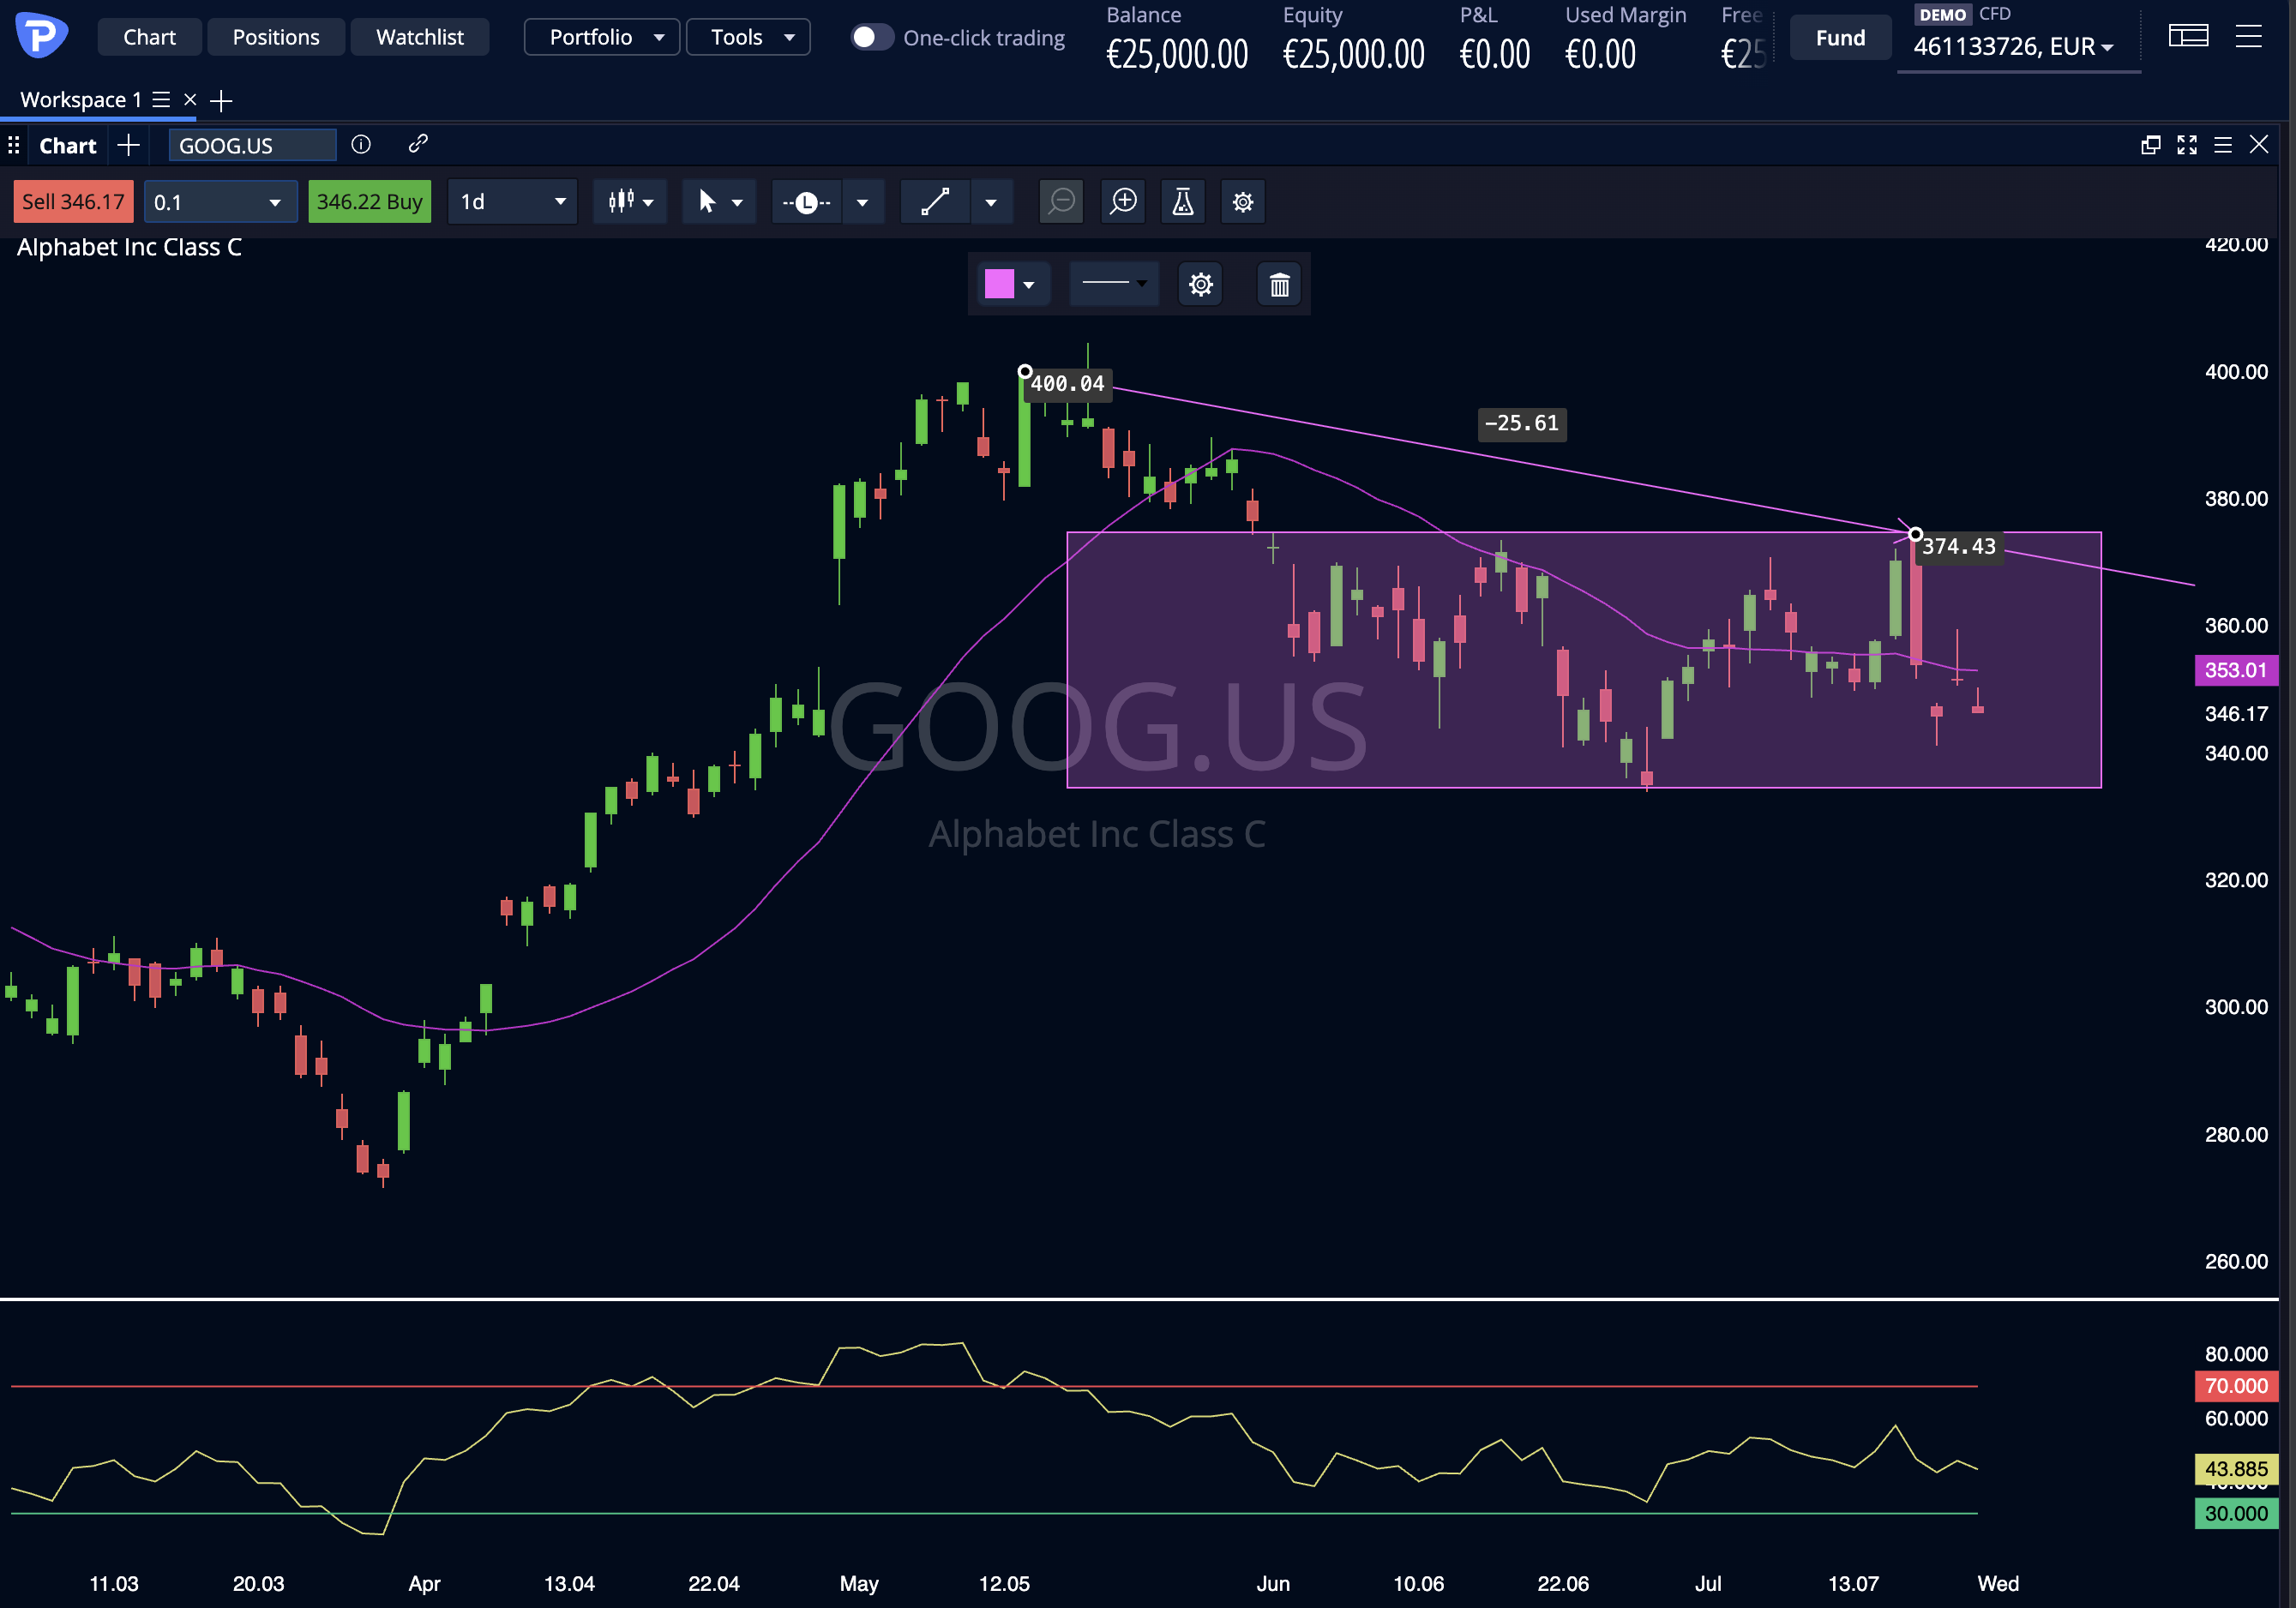Add a new chart tab with plus

pos(128,146)
